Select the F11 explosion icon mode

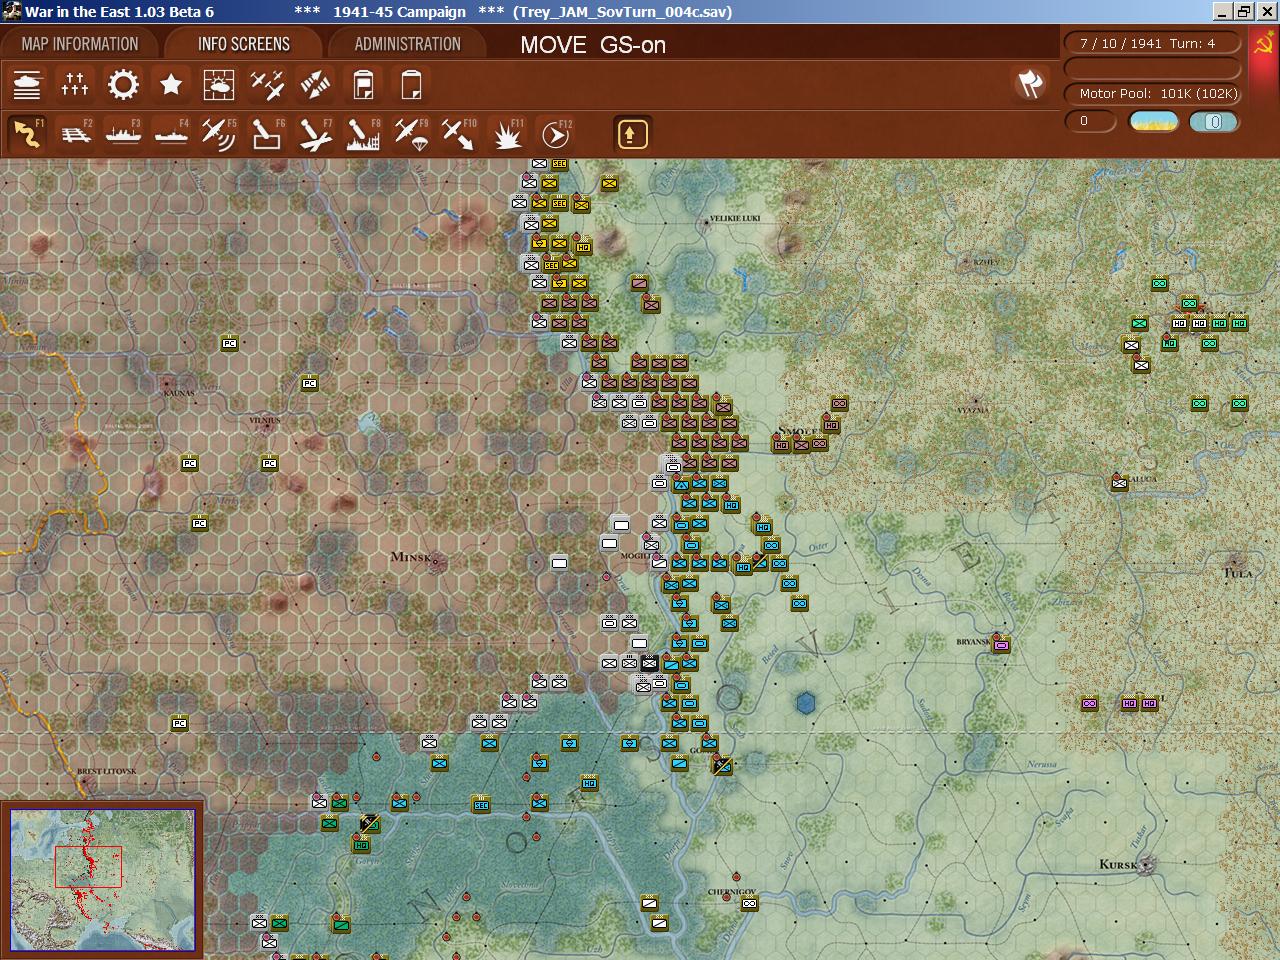point(507,133)
